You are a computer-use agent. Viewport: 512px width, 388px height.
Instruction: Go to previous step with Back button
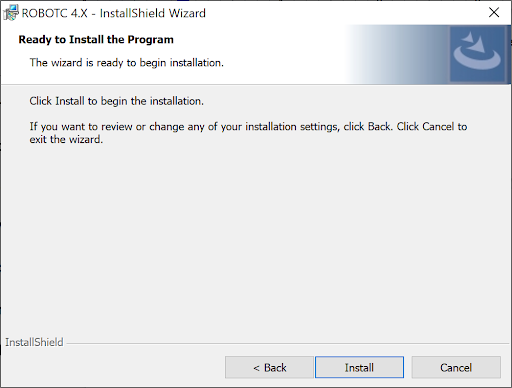click(269, 367)
